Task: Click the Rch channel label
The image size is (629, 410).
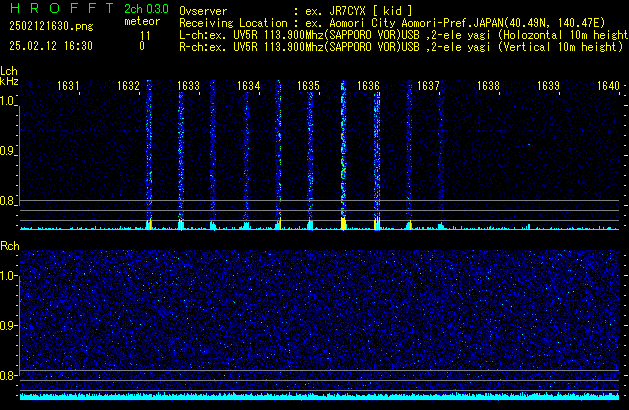Action: [x=10, y=246]
